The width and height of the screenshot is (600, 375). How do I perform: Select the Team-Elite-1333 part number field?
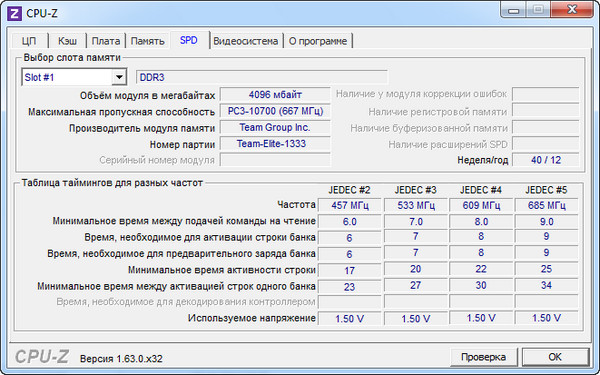click(x=275, y=144)
